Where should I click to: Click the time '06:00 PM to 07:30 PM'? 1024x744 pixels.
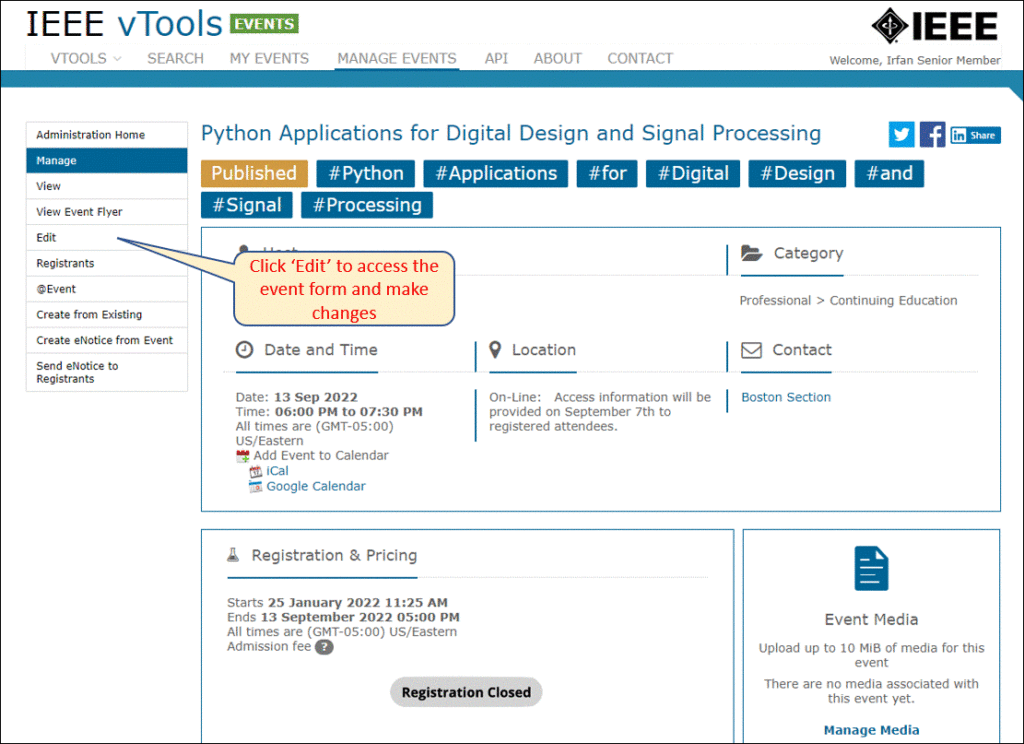pyautogui.click(x=349, y=412)
